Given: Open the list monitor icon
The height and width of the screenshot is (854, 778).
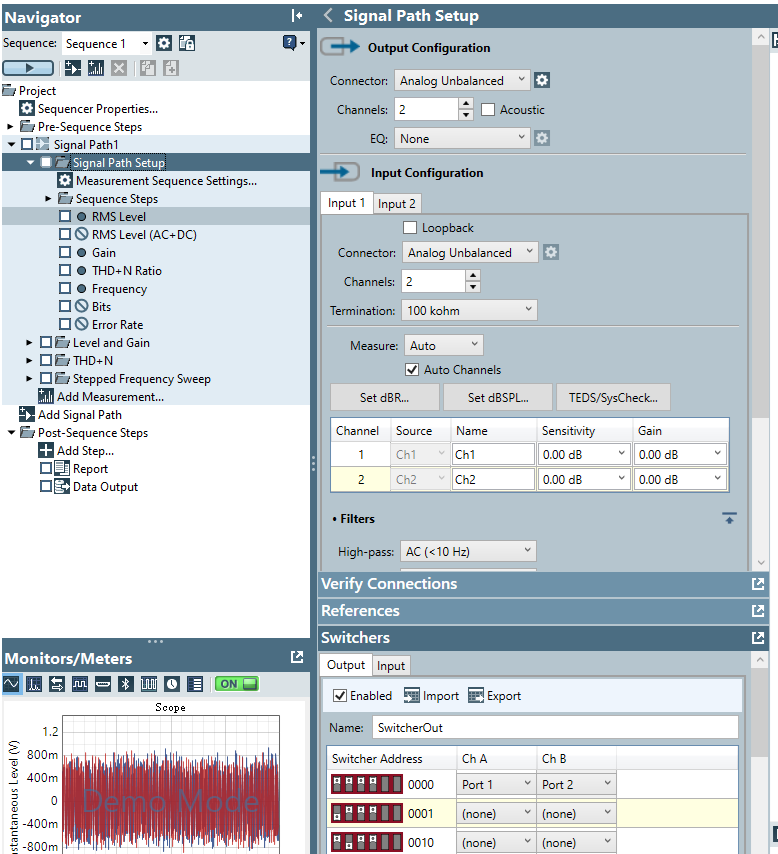Looking at the screenshot, I should [x=194, y=684].
